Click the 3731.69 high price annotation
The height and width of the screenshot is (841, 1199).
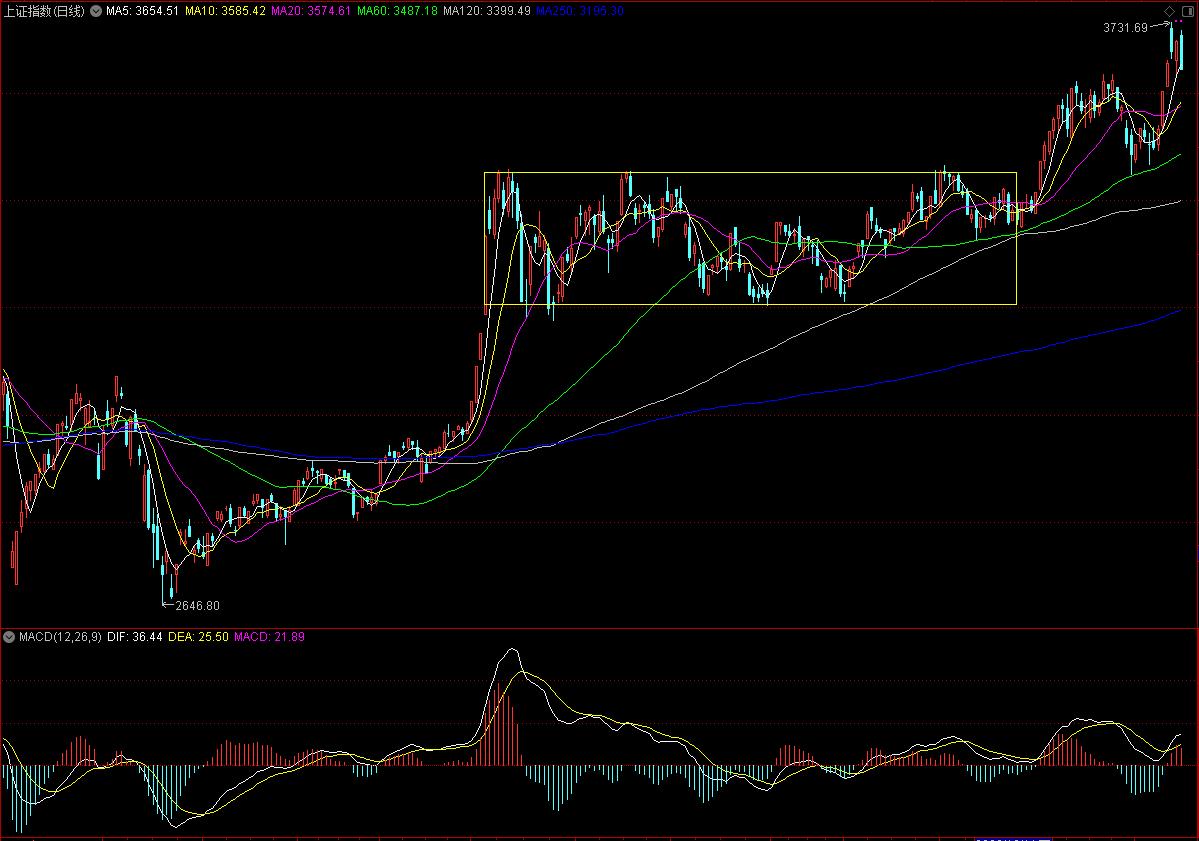[1125, 28]
